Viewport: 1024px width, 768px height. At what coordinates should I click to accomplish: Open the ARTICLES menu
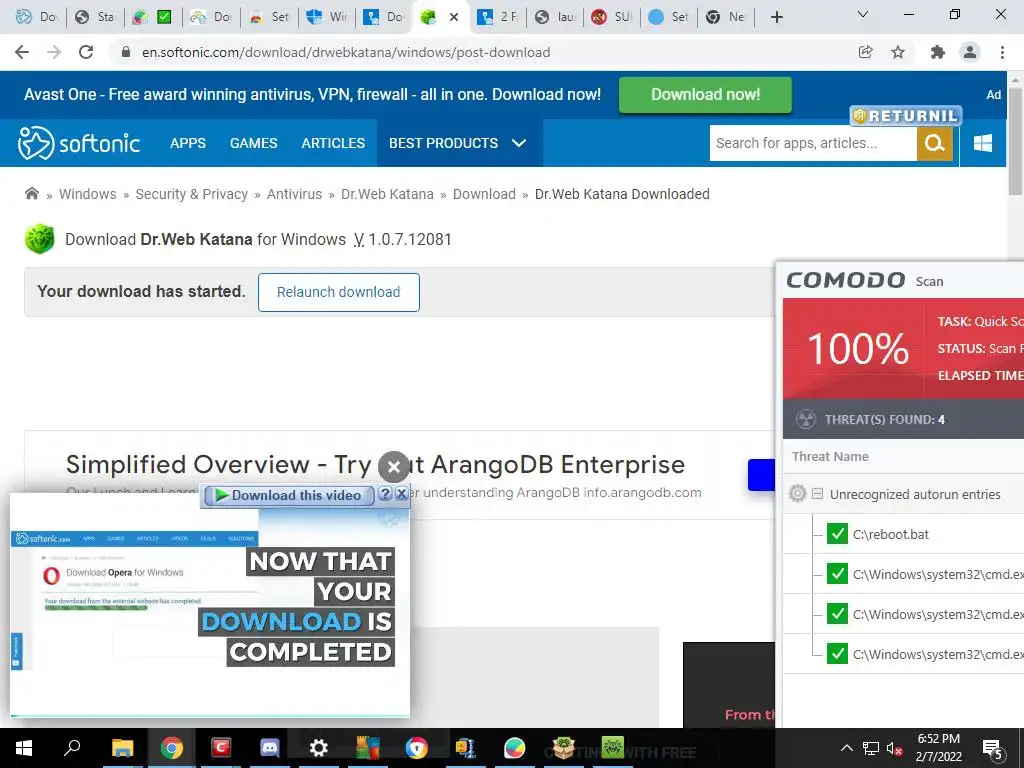coord(333,143)
